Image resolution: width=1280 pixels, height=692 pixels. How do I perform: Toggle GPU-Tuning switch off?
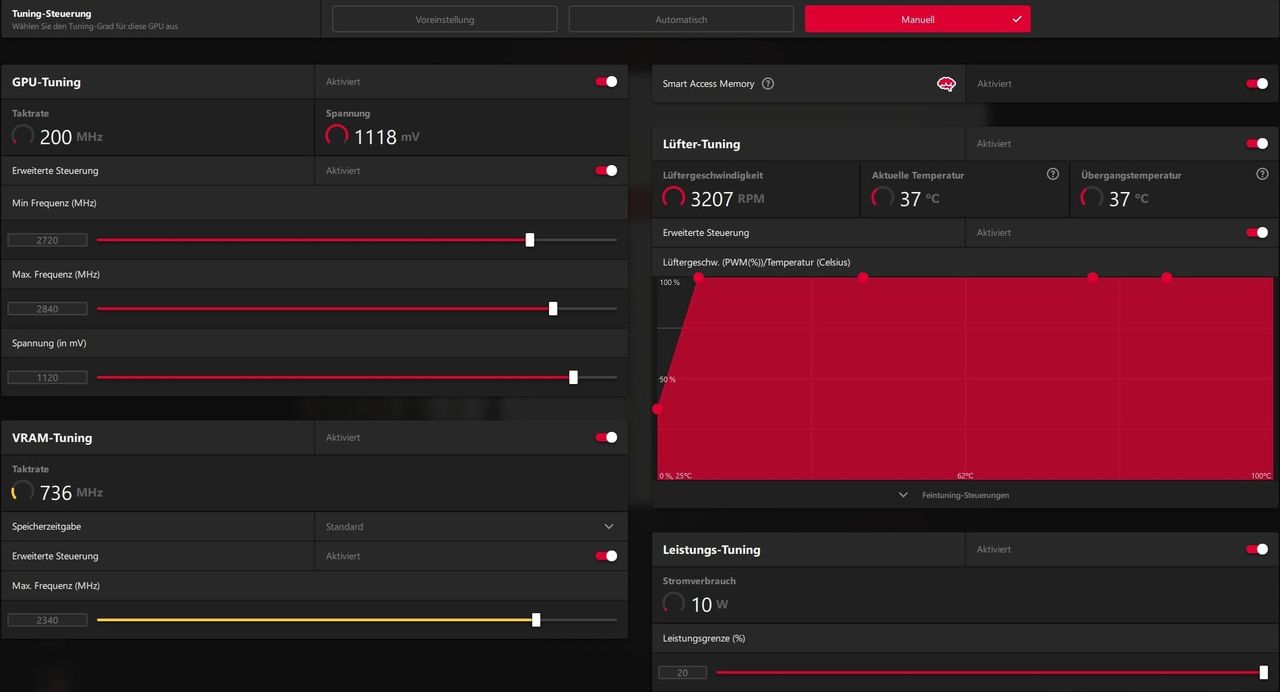pyautogui.click(x=606, y=82)
